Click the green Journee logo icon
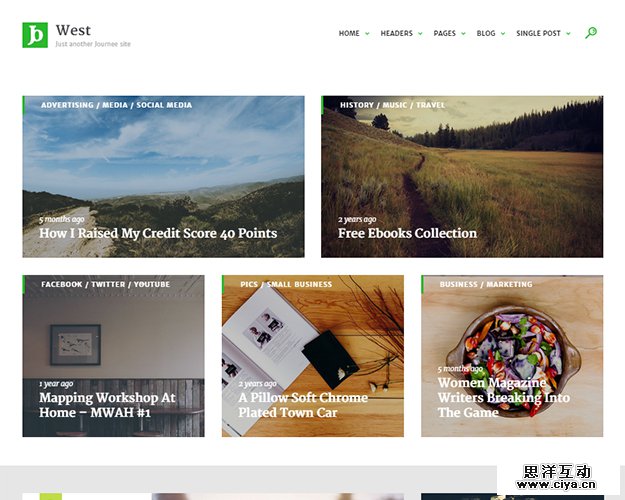 (x=35, y=35)
